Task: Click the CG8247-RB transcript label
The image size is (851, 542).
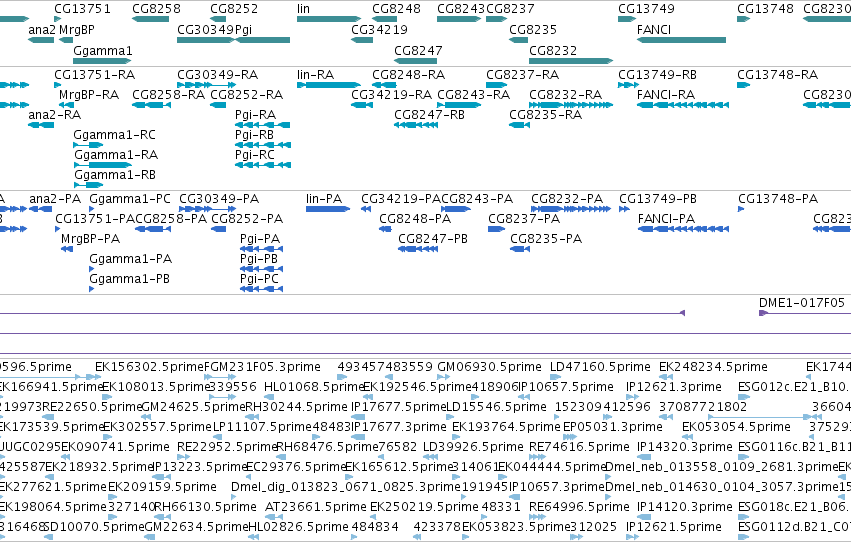Action: coord(429,115)
